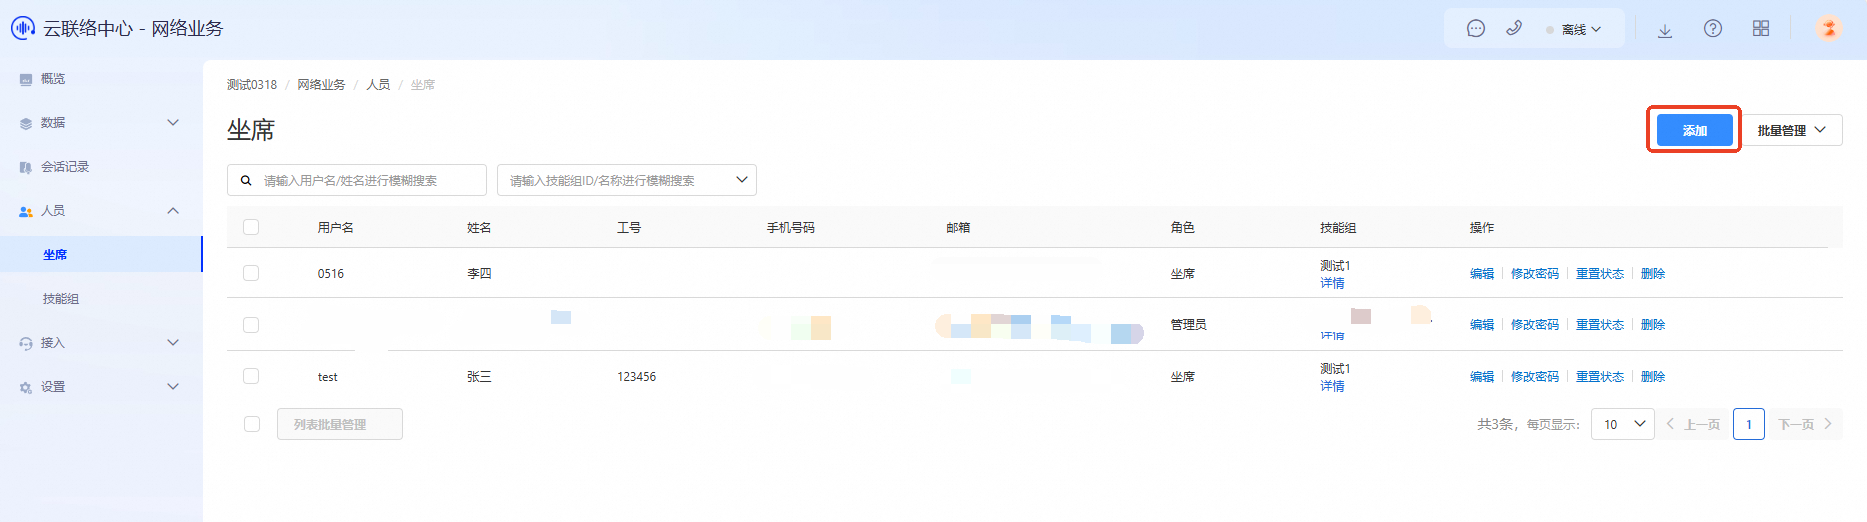
Task: Open the apps grid icon
Action: tap(1761, 29)
